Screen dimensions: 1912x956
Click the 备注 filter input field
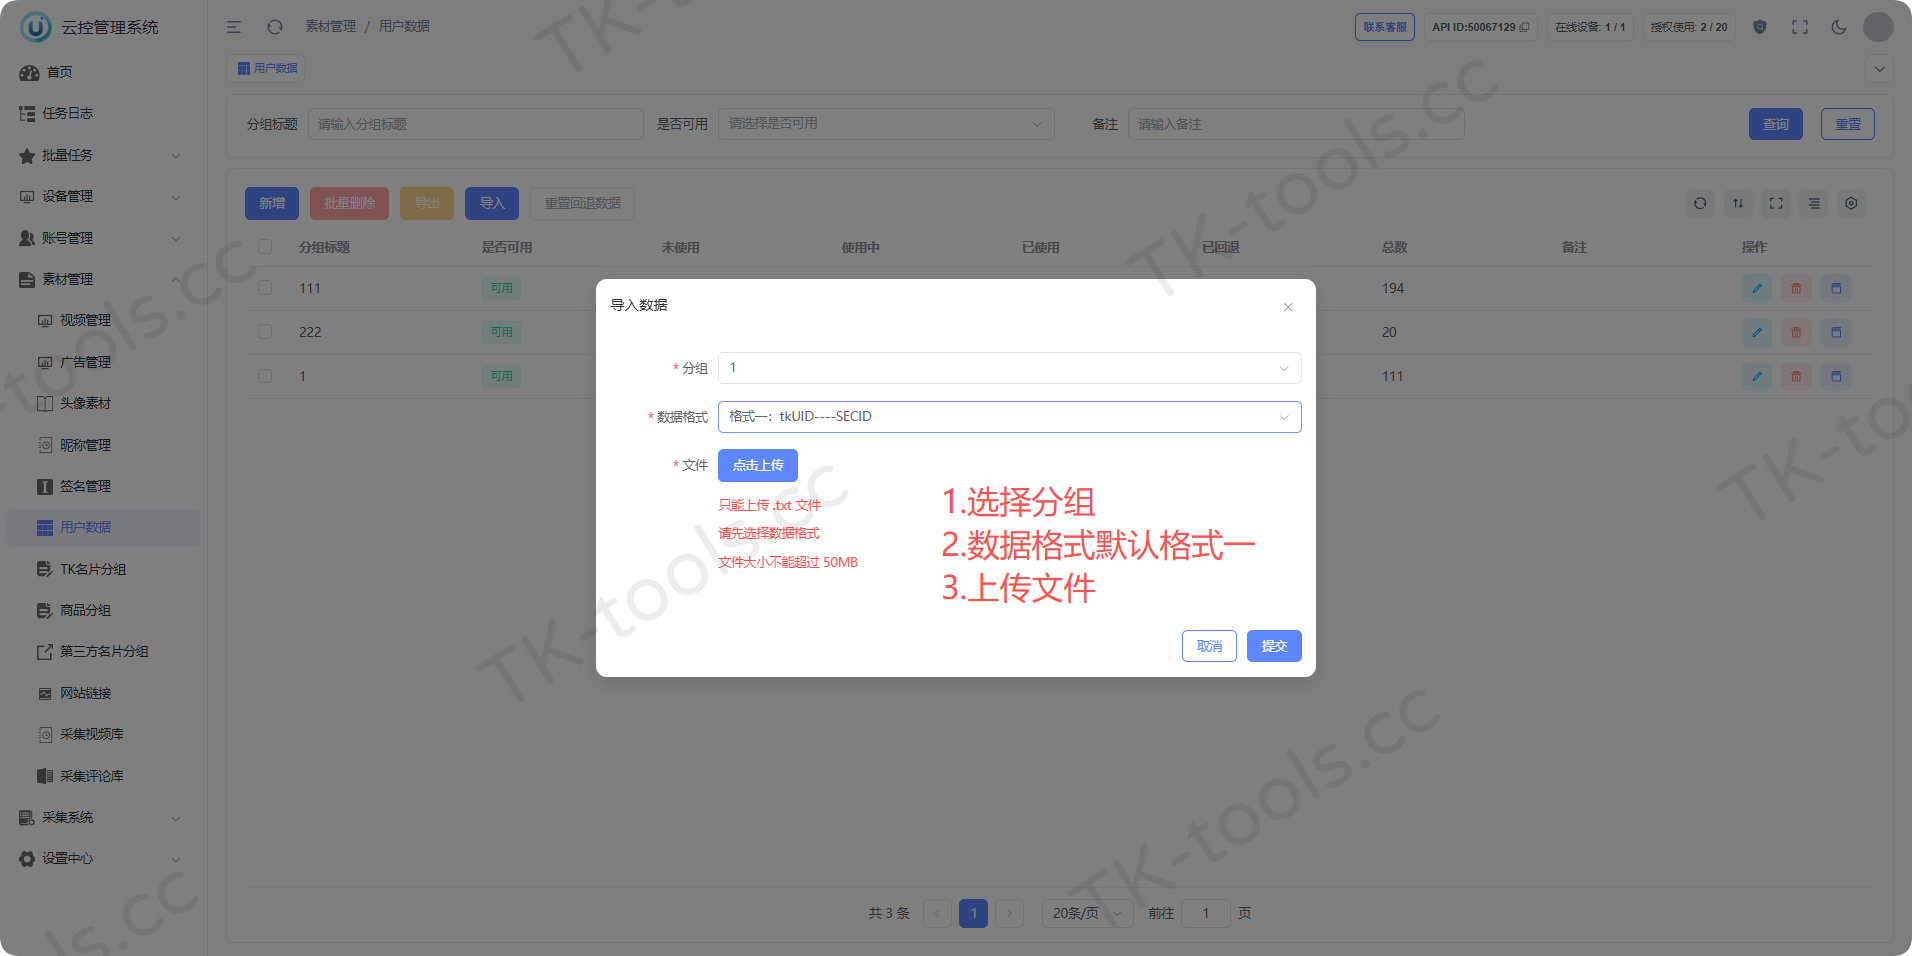coord(1296,124)
